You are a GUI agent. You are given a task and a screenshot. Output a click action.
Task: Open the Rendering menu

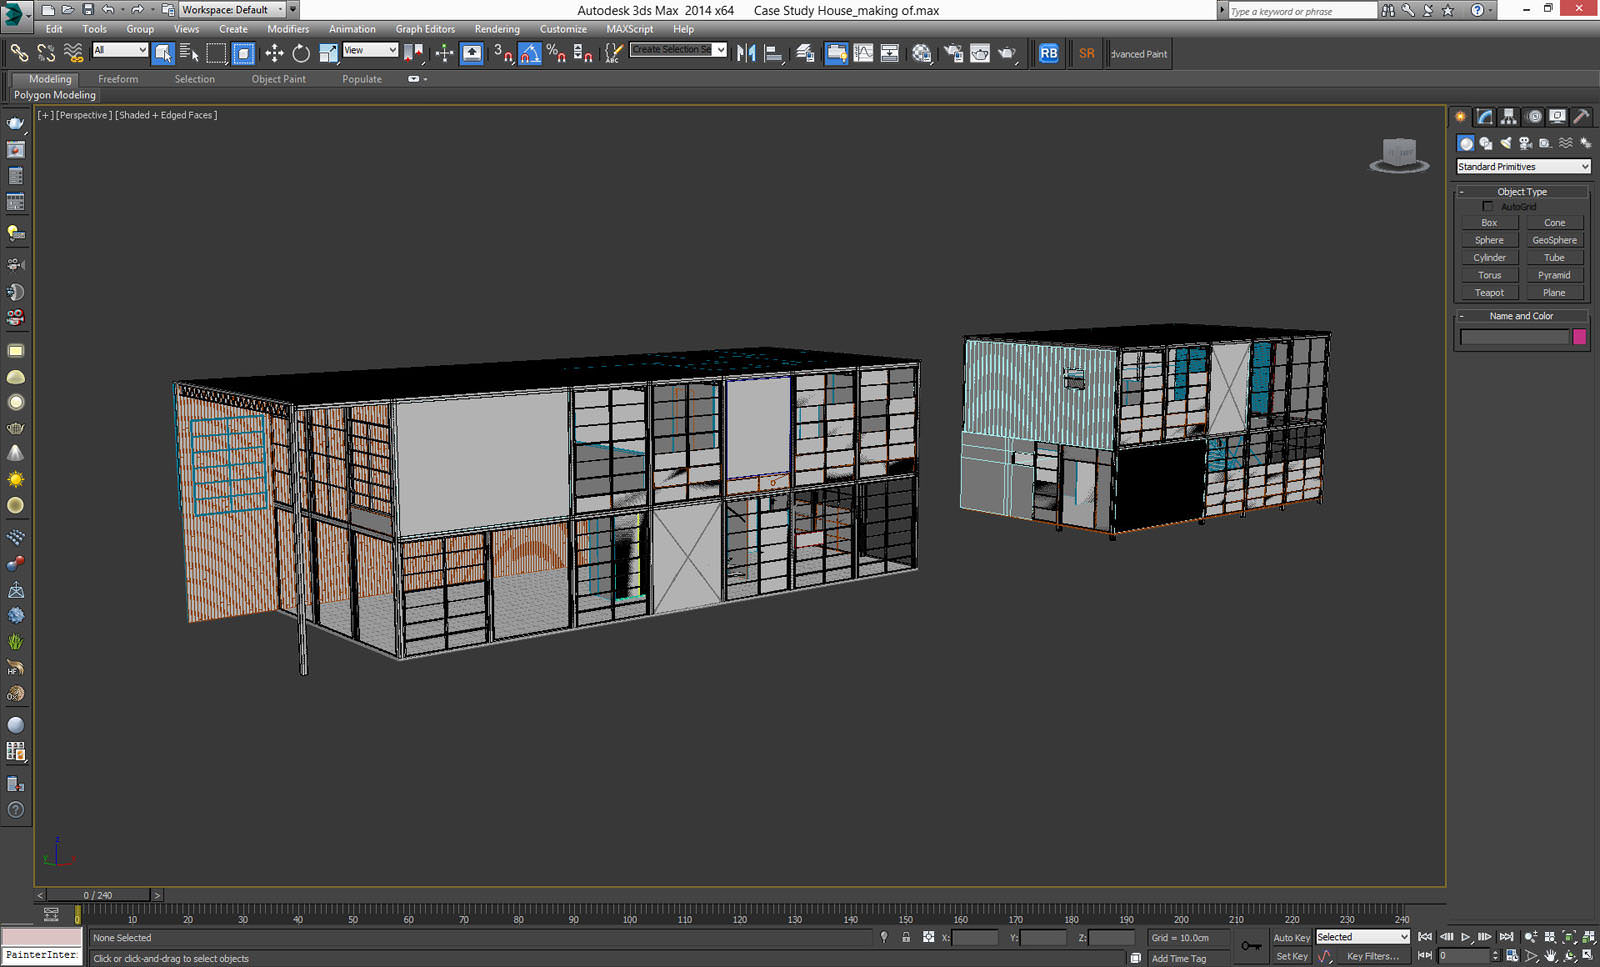pos(497,29)
